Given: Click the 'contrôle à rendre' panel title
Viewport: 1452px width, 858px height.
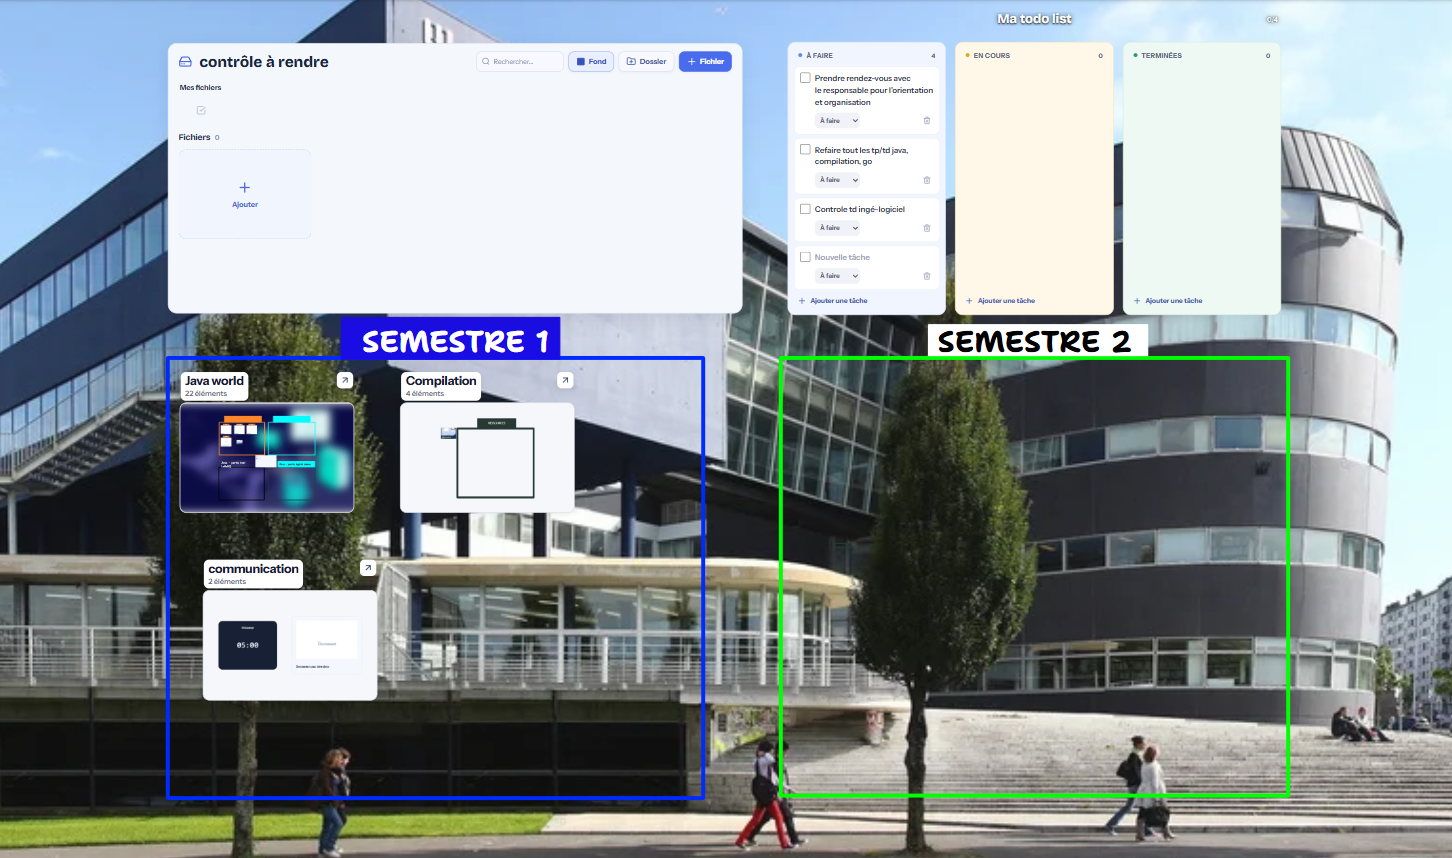Looking at the screenshot, I should click(264, 62).
